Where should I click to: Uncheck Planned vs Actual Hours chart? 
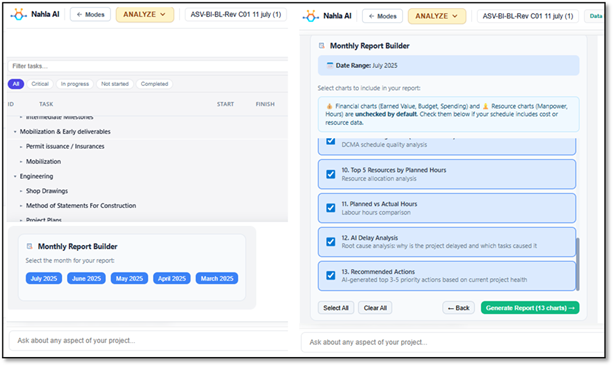point(331,208)
